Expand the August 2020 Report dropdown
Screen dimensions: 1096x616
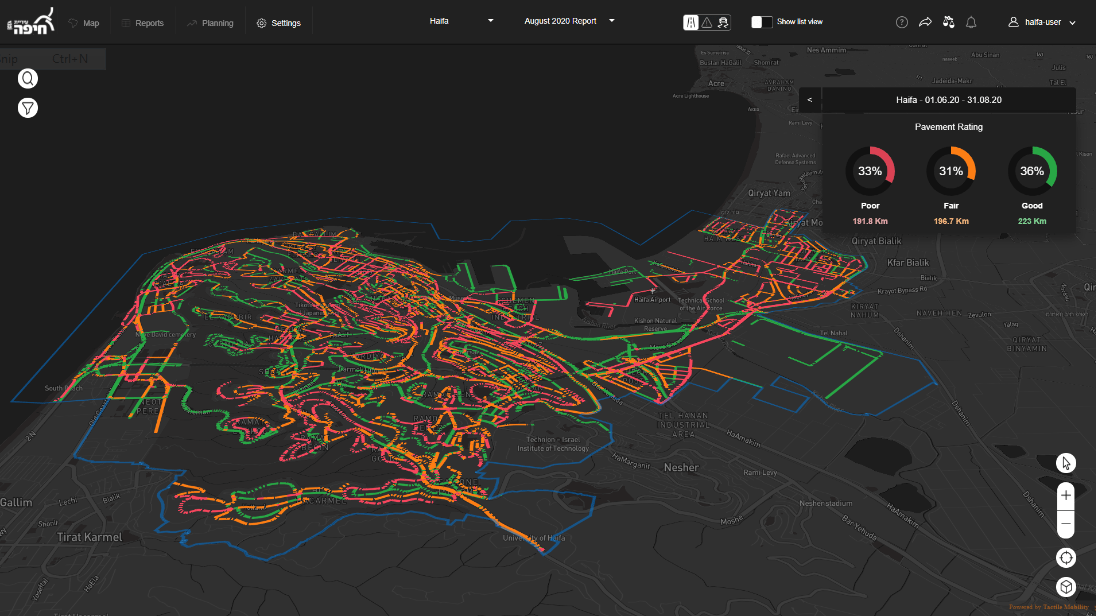pyautogui.click(x=569, y=21)
